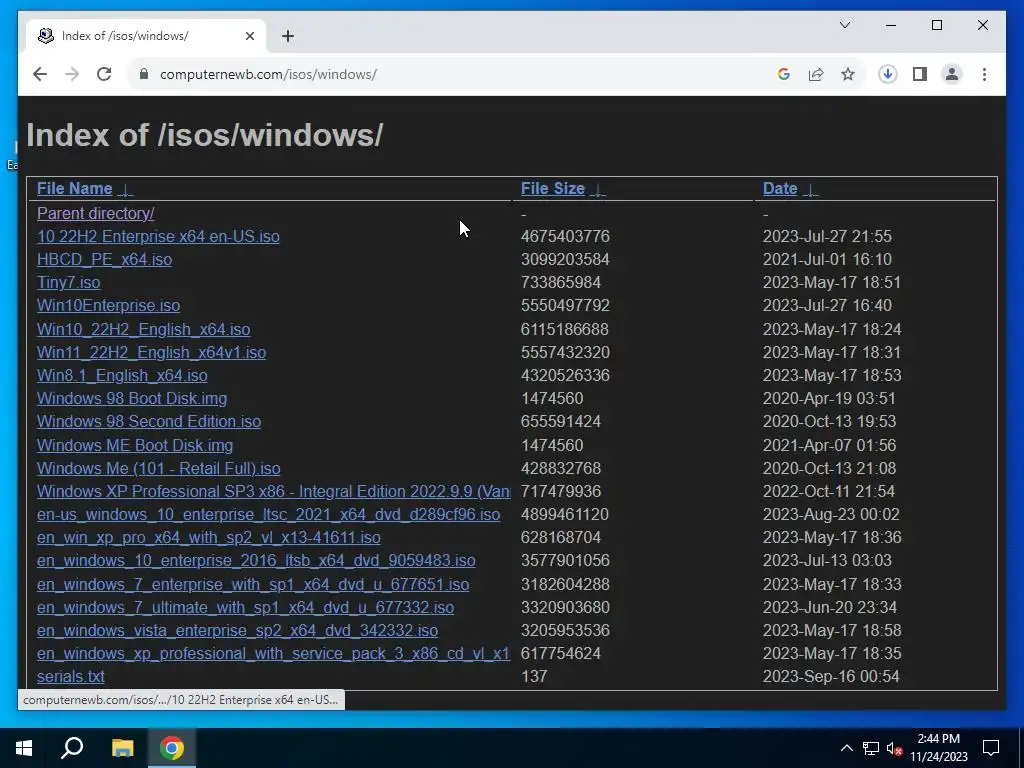Open the Chrome profile avatar
Viewport: 1024px width, 768px height.
pyautogui.click(x=952, y=74)
